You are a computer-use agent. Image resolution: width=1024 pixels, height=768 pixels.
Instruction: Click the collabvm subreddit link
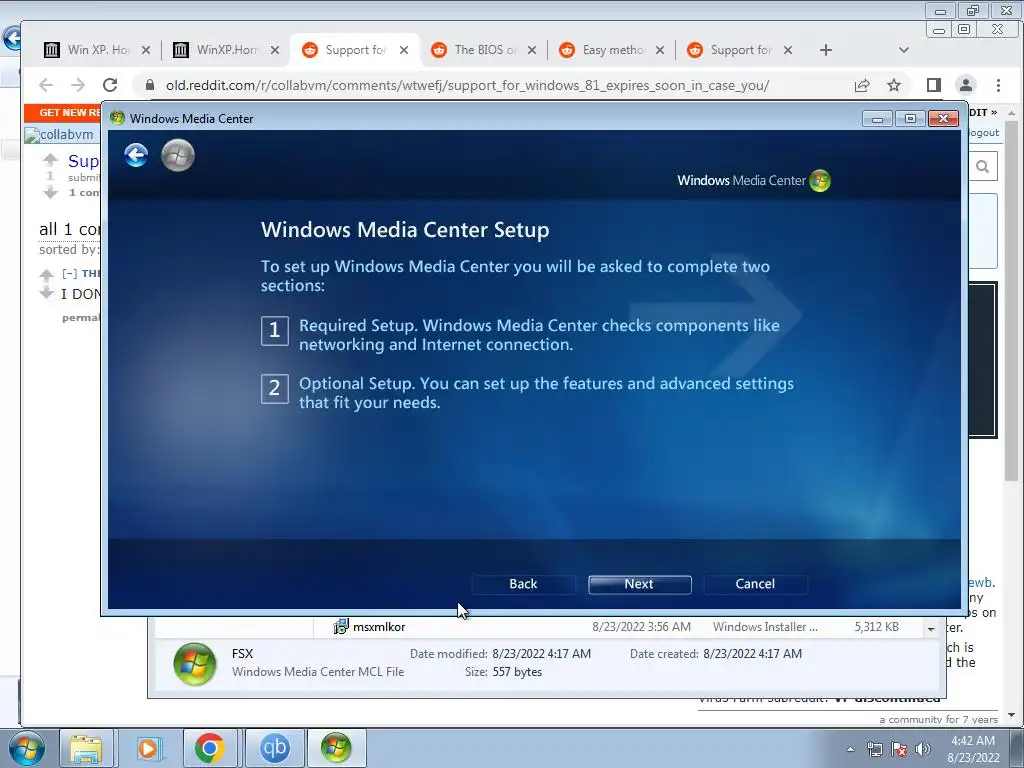coord(59,135)
